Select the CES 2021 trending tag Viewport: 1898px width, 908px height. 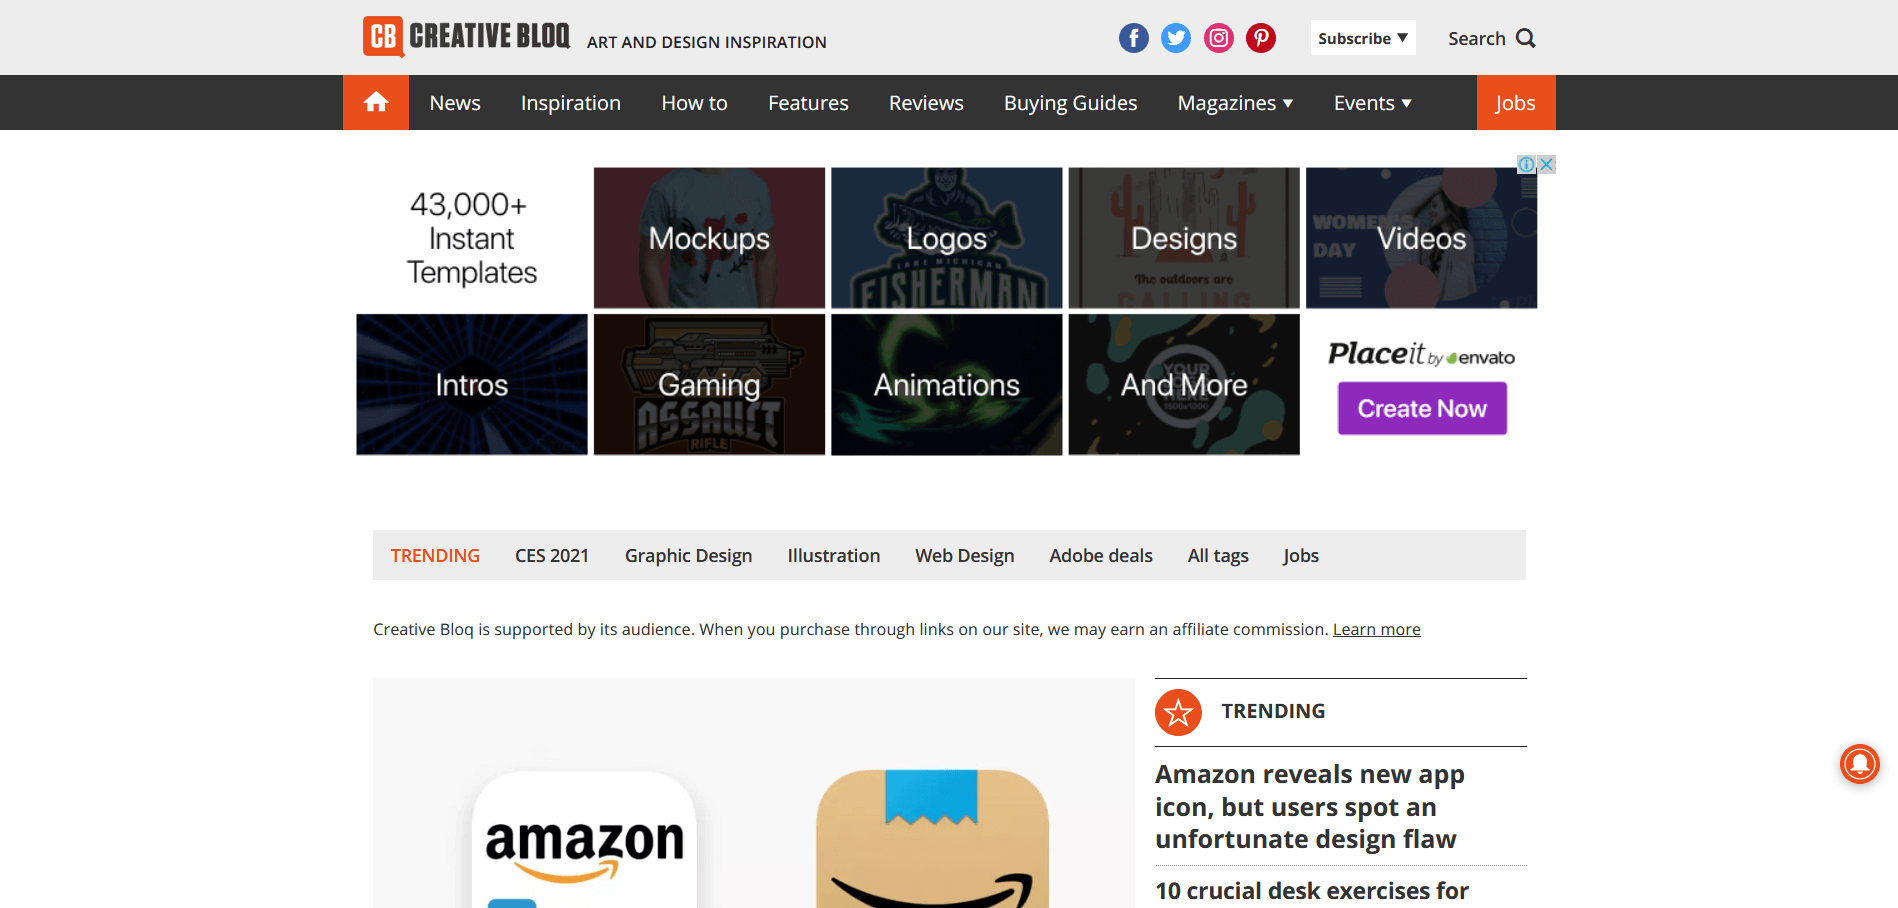click(x=552, y=555)
